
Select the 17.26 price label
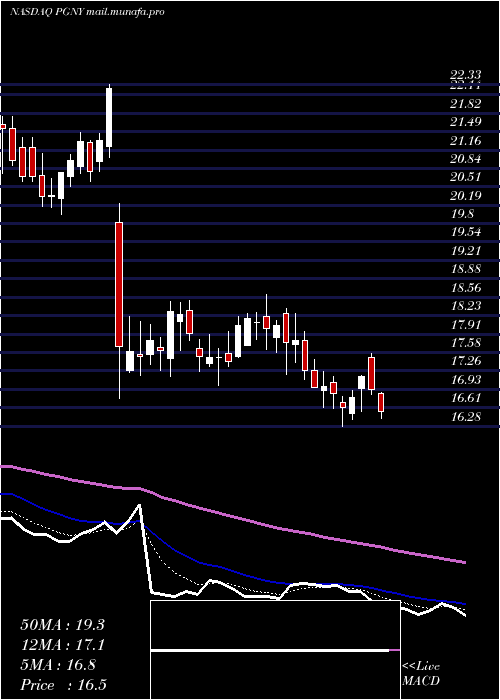pyautogui.click(x=466, y=361)
